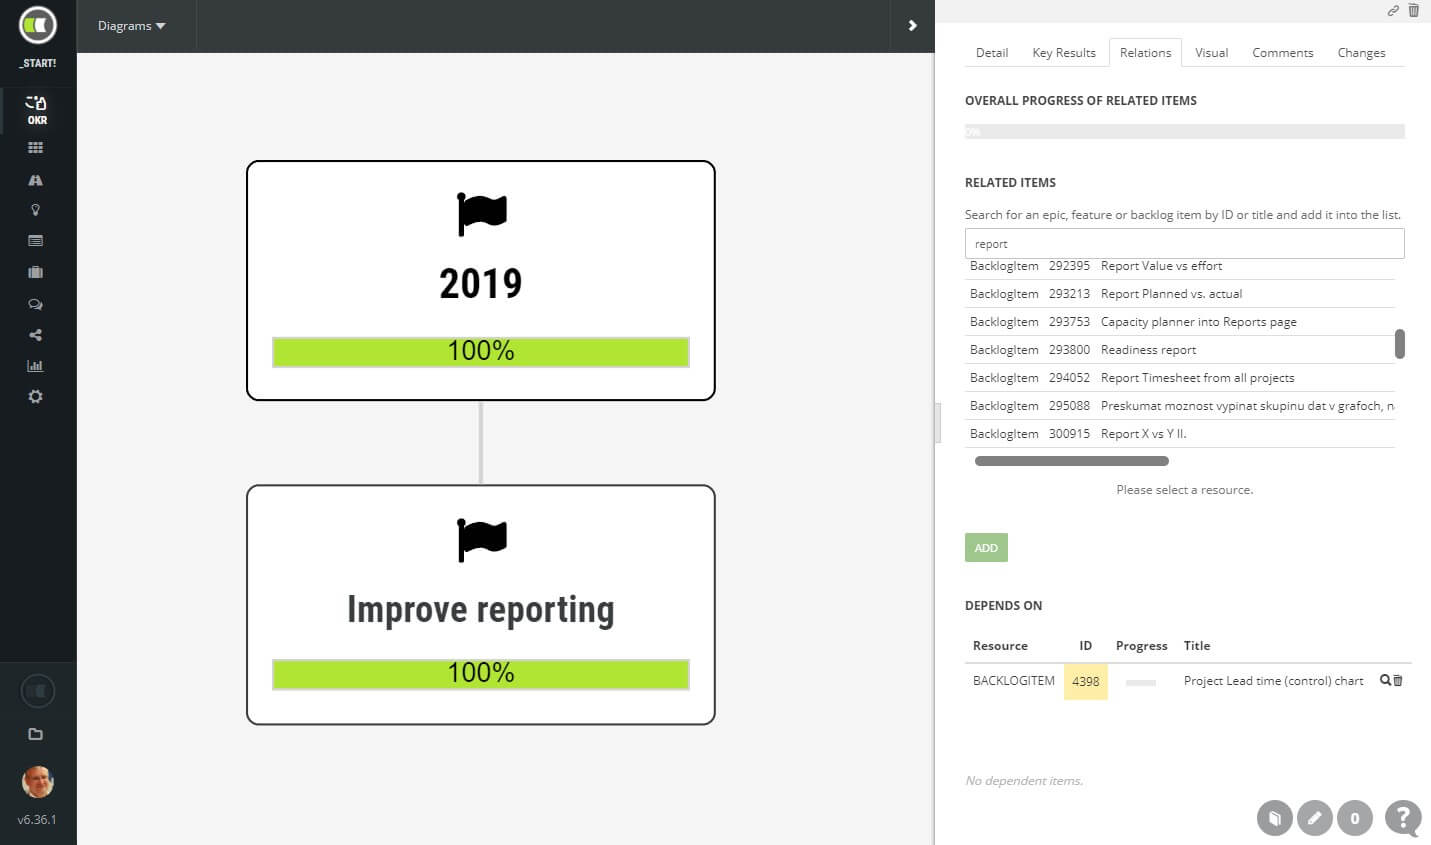Image resolution: width=1431 pixels, height=845 pixels.
Task: Select 'Capacity planner into Reports page' result
Action: (1180, 322)
